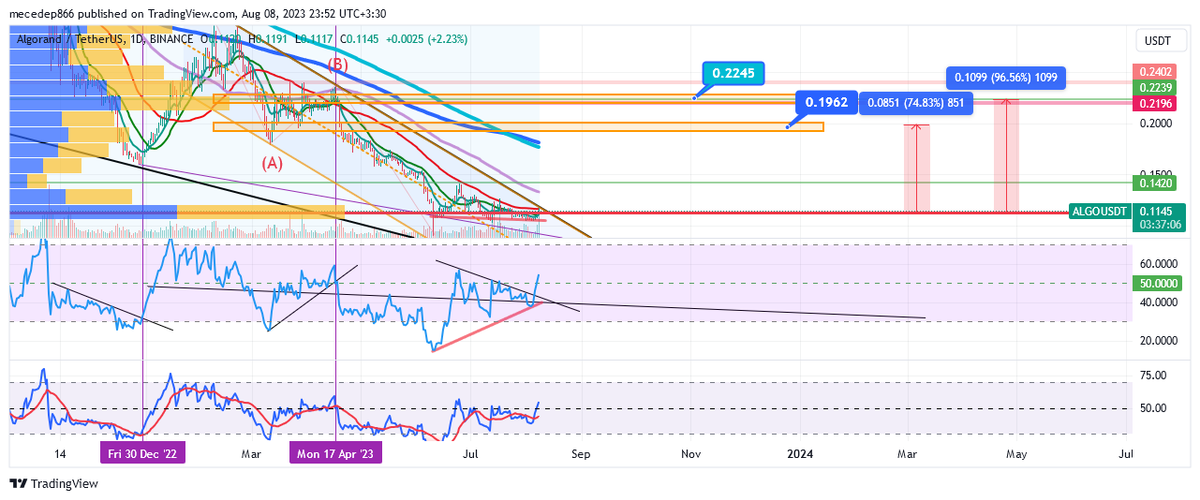This screenshot has height=500, width=1200.
Task: Select the blue 0.1962 price callout
Action: click(x=825, y=101)
